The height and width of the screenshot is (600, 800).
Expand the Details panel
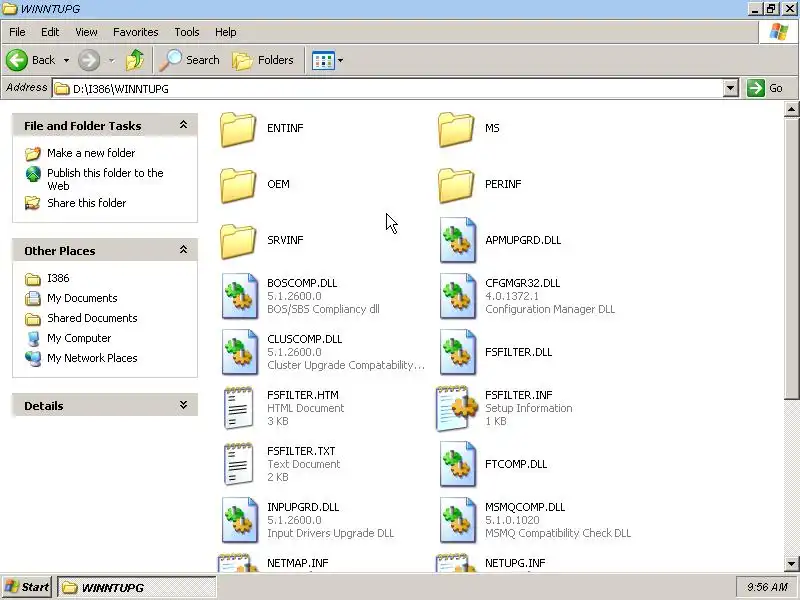pyautogui.click(x=183, y=405)
